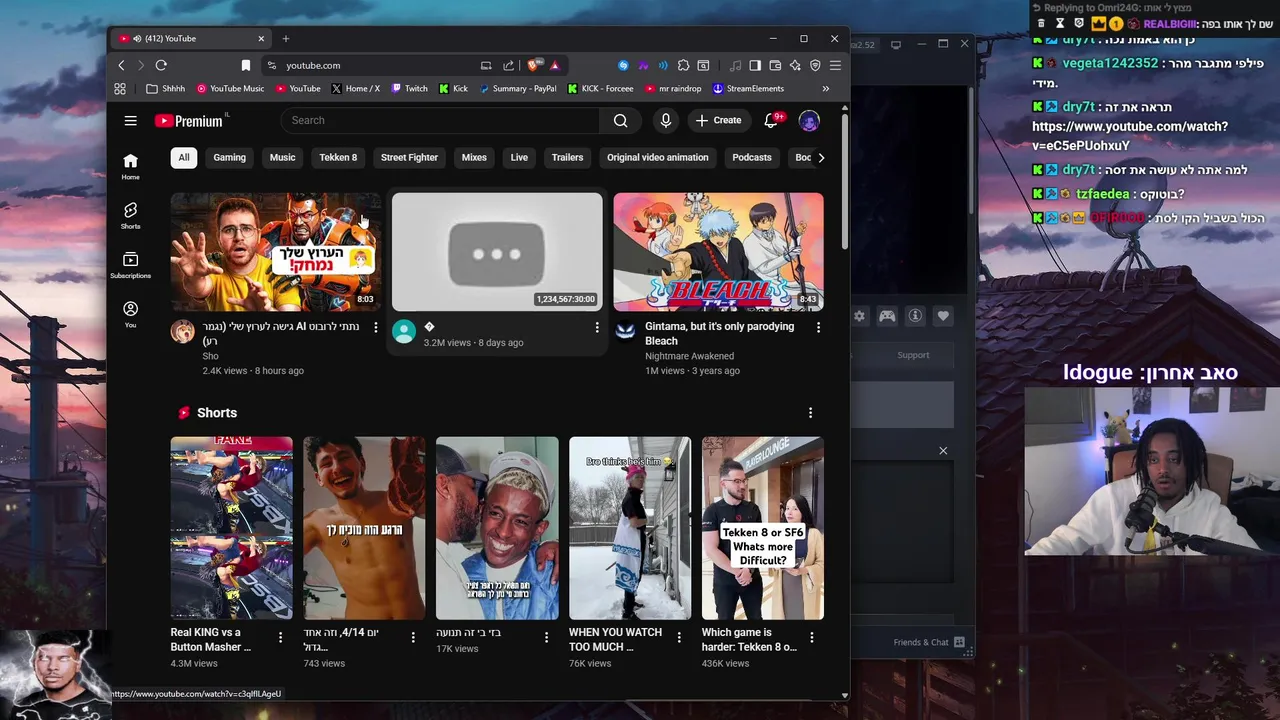Screen dimensions: 1280x720
Task: Open YouTube notifications bell
Action: 771,120
